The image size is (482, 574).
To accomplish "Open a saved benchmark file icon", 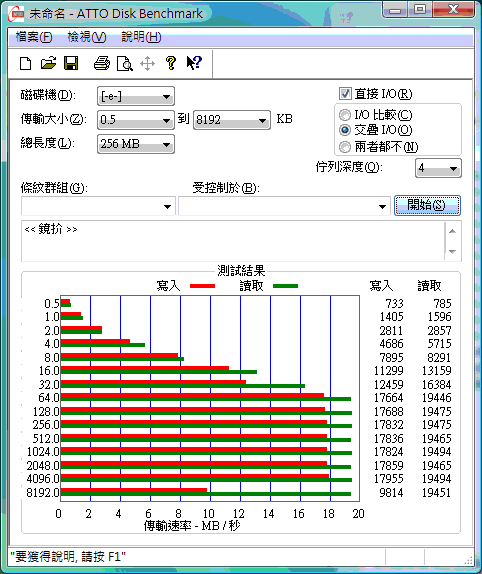I will (48, 63).
